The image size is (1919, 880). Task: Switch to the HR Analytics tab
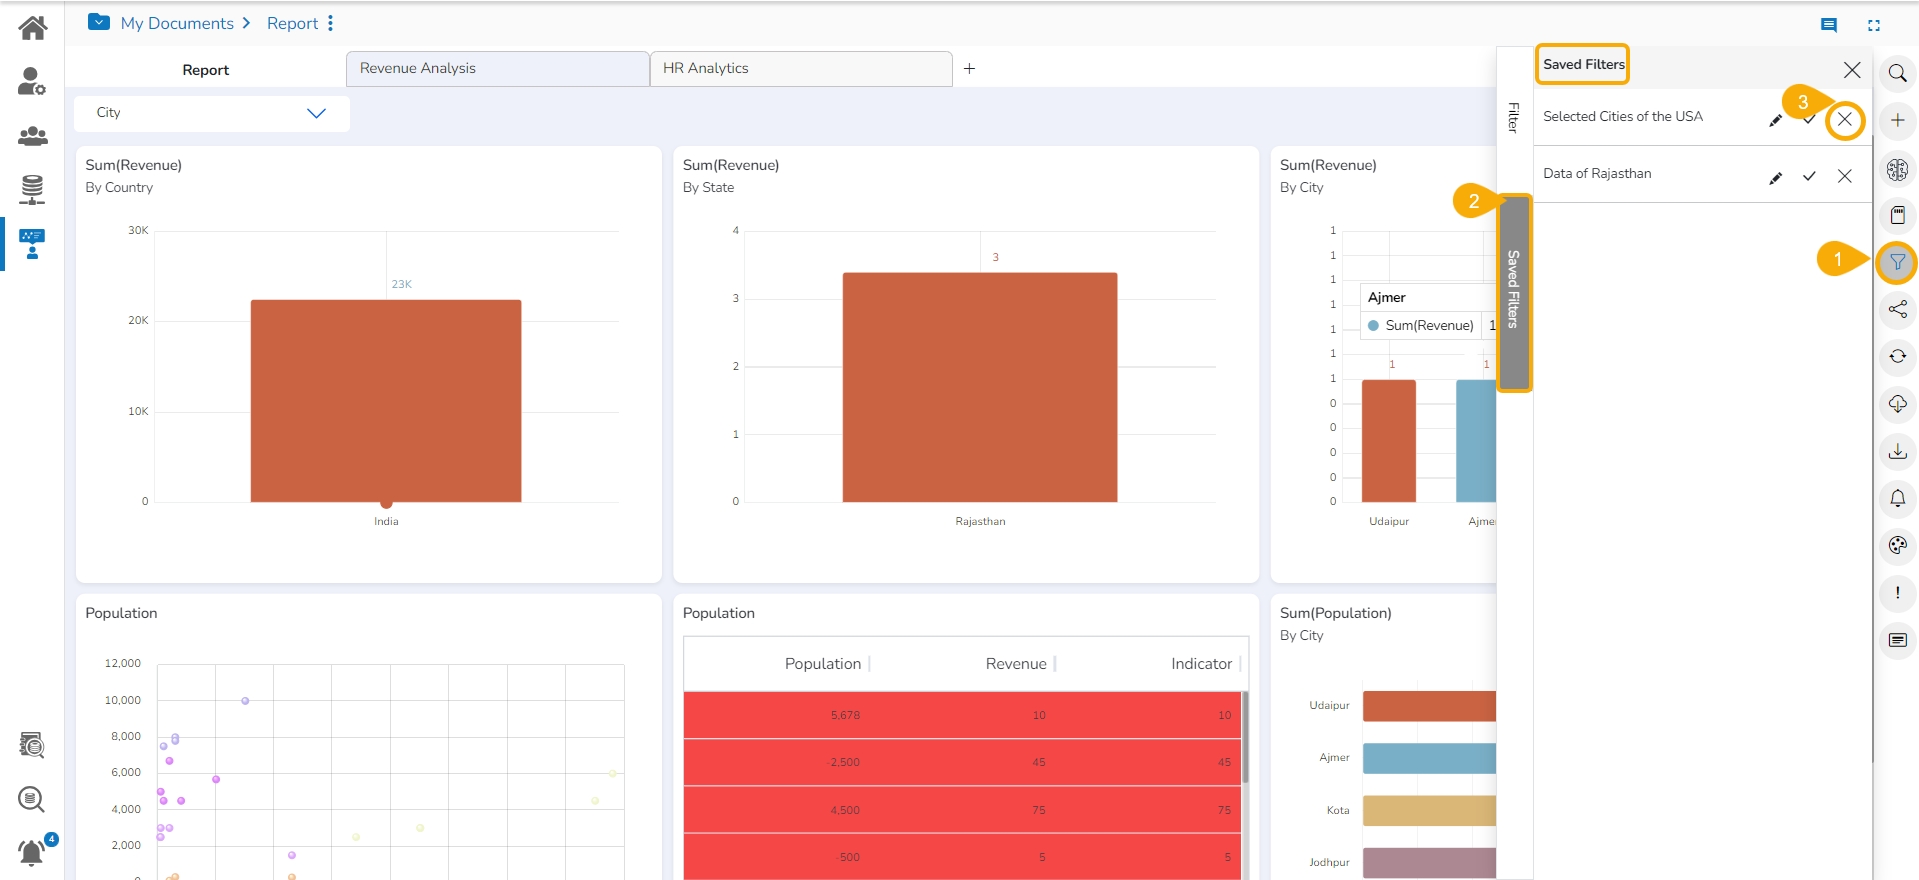click(800, 69)
